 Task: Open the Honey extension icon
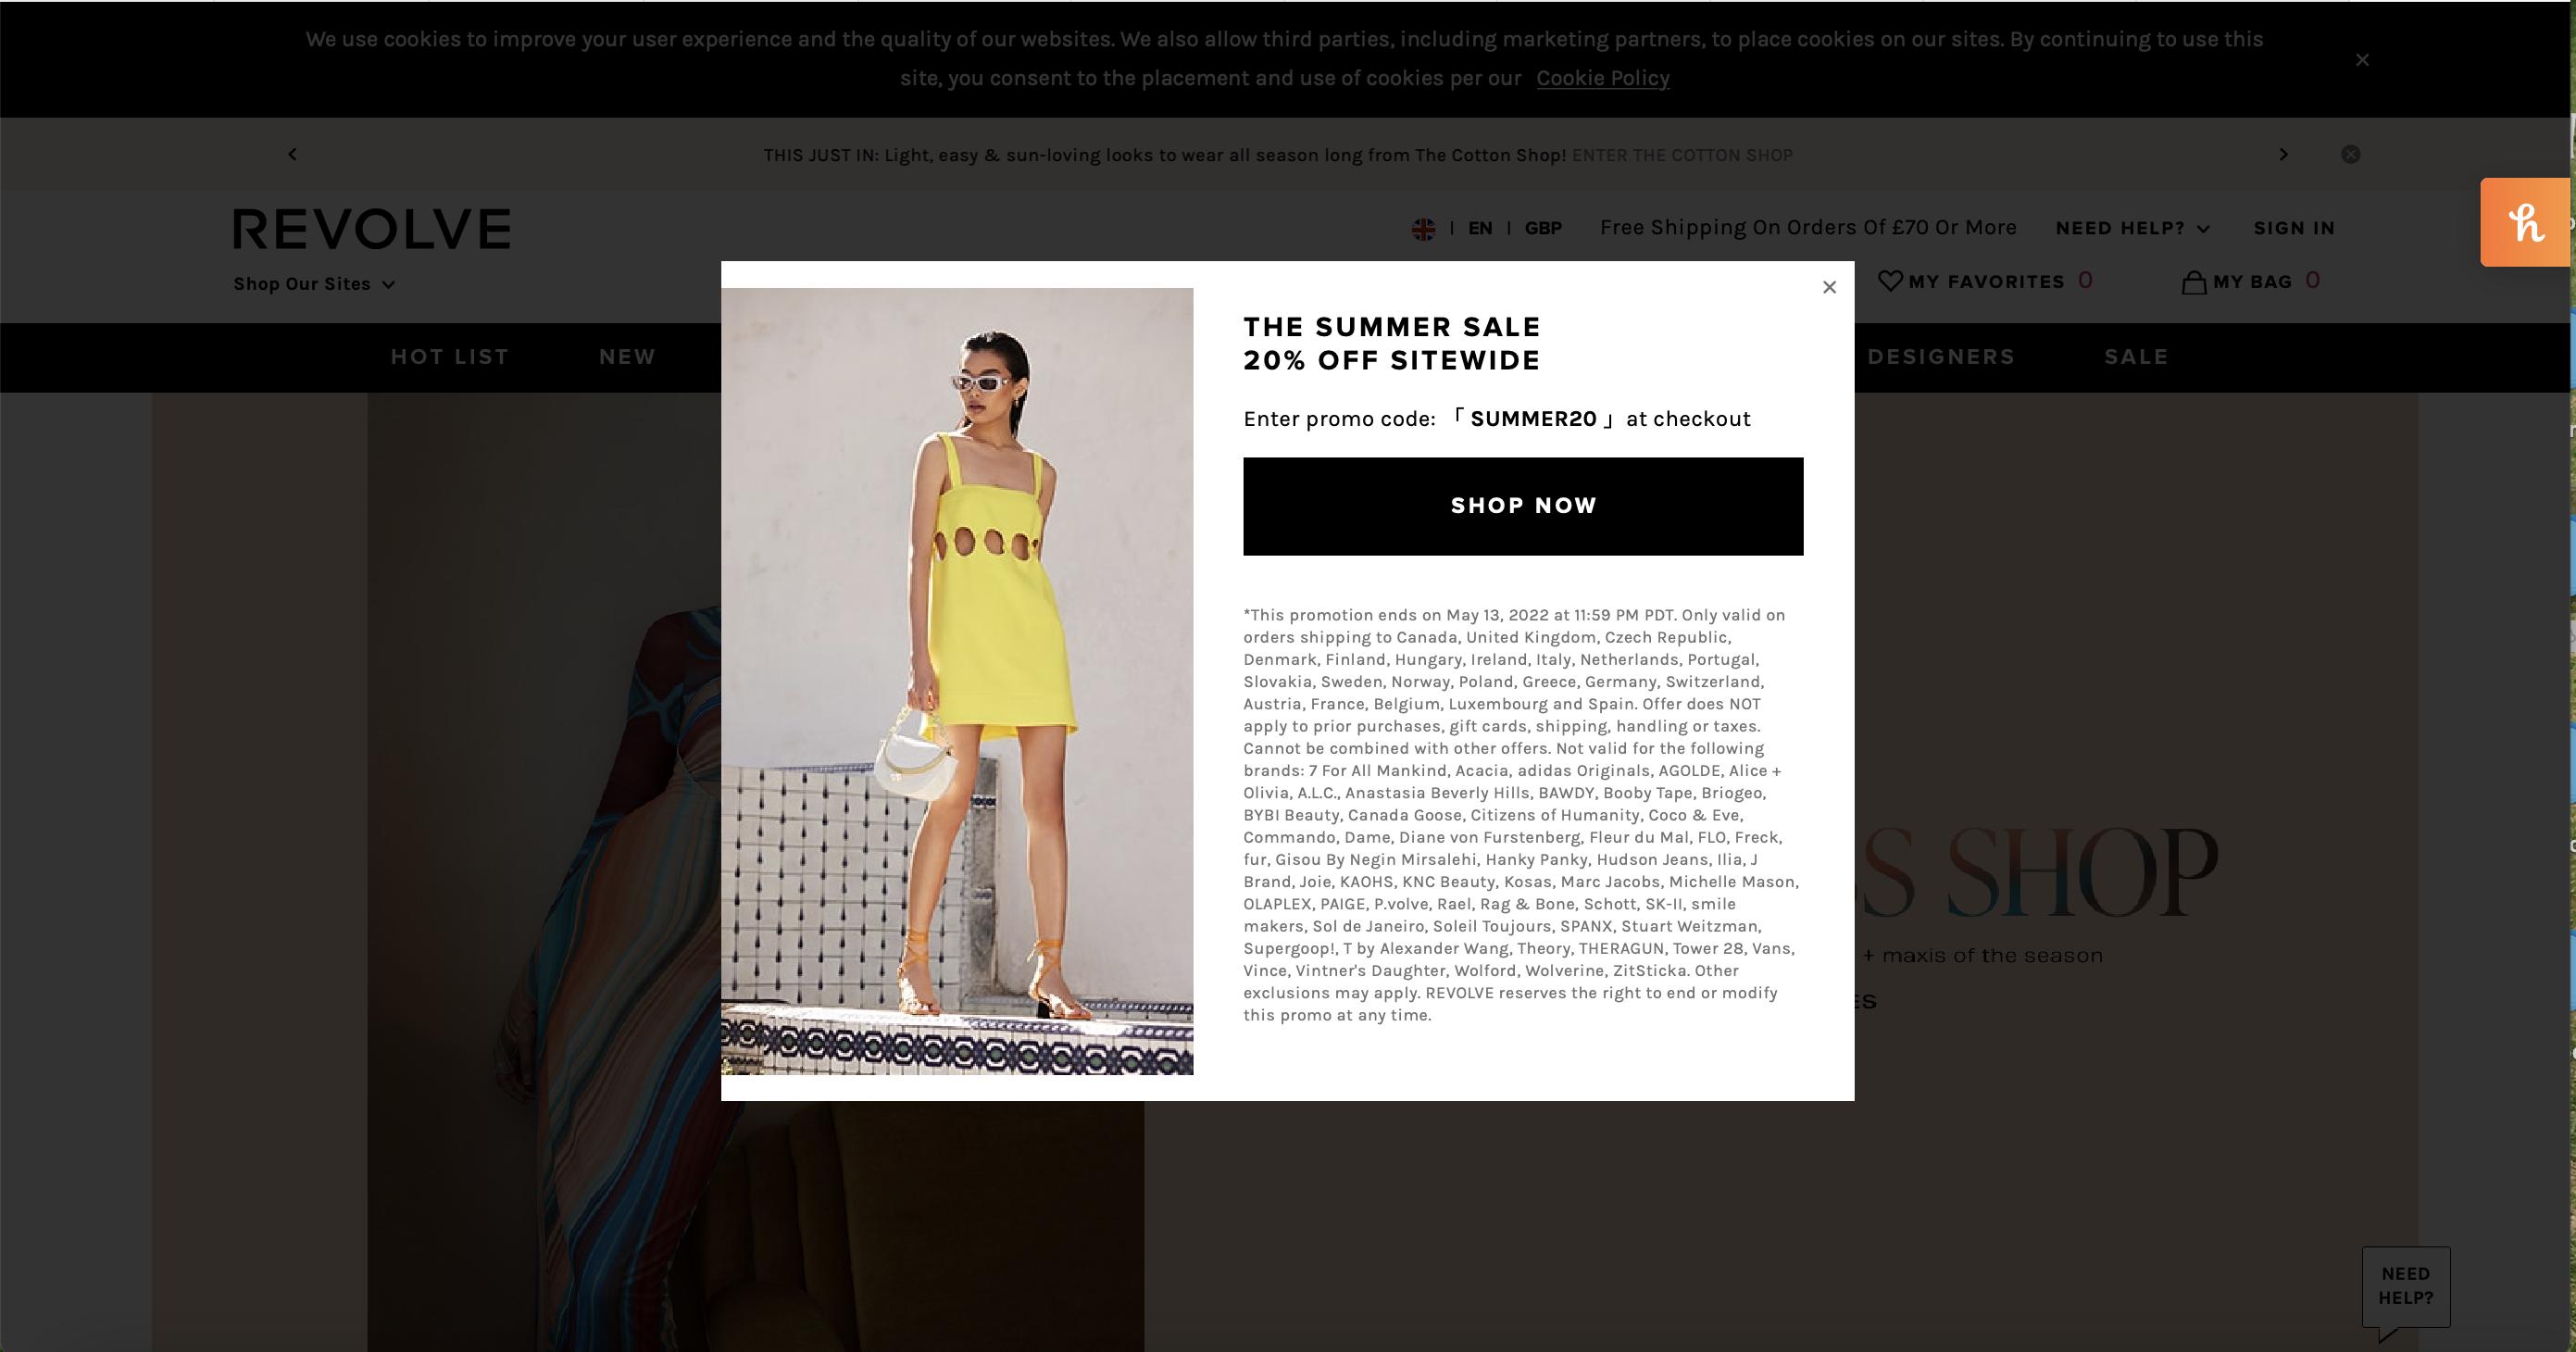[x=2525, y=222]
